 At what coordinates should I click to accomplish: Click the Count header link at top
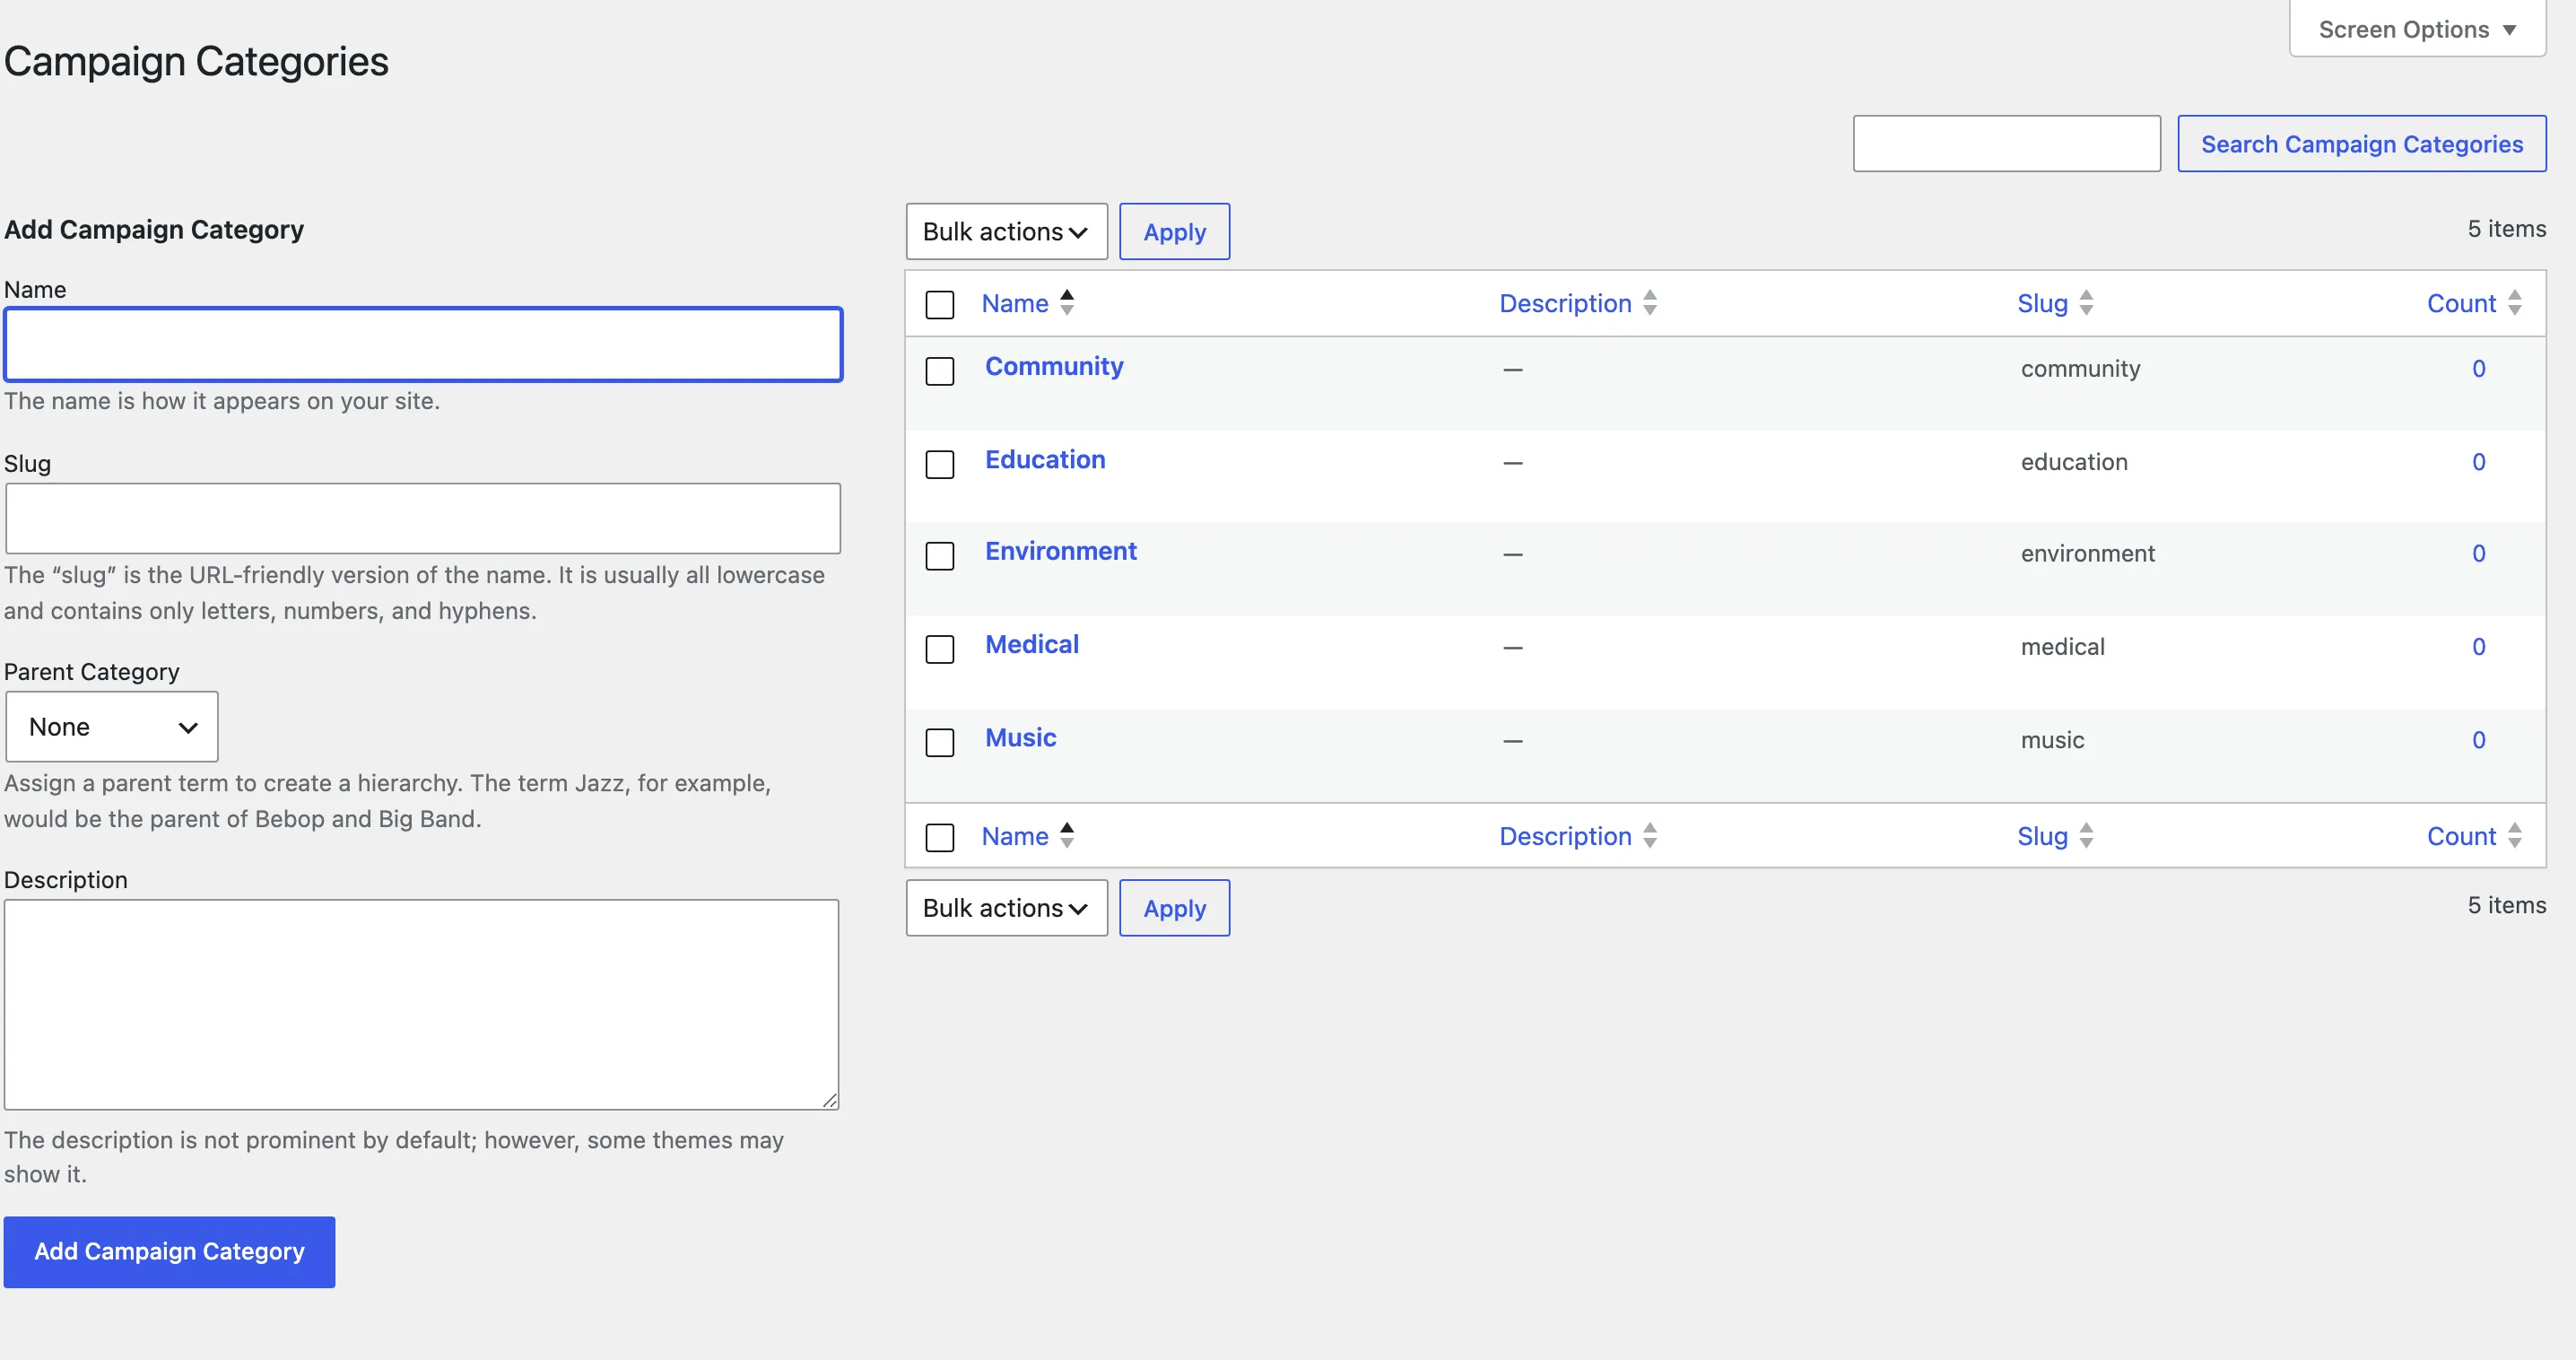pos(2461,303)
